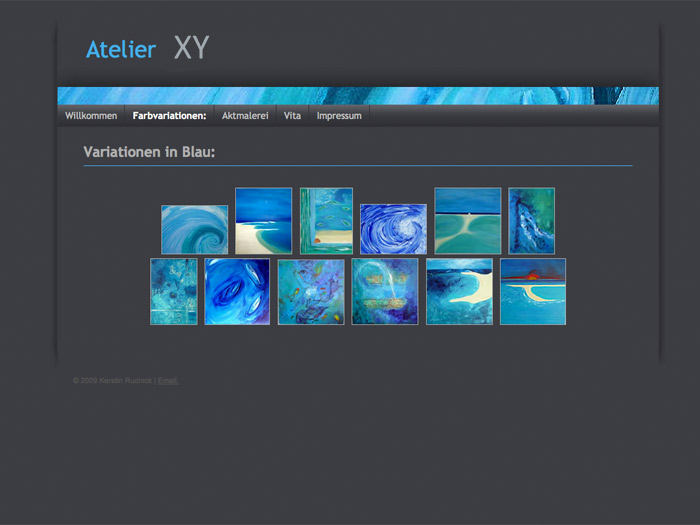Click the blue painted banner image

coord(358,96)
